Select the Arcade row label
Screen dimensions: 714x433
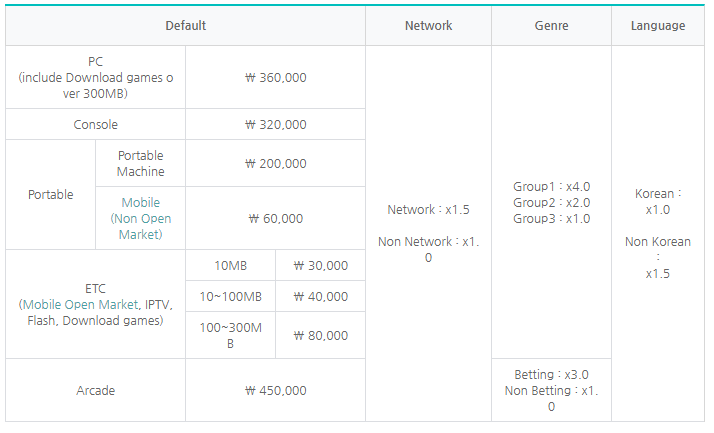click(95, 390)
